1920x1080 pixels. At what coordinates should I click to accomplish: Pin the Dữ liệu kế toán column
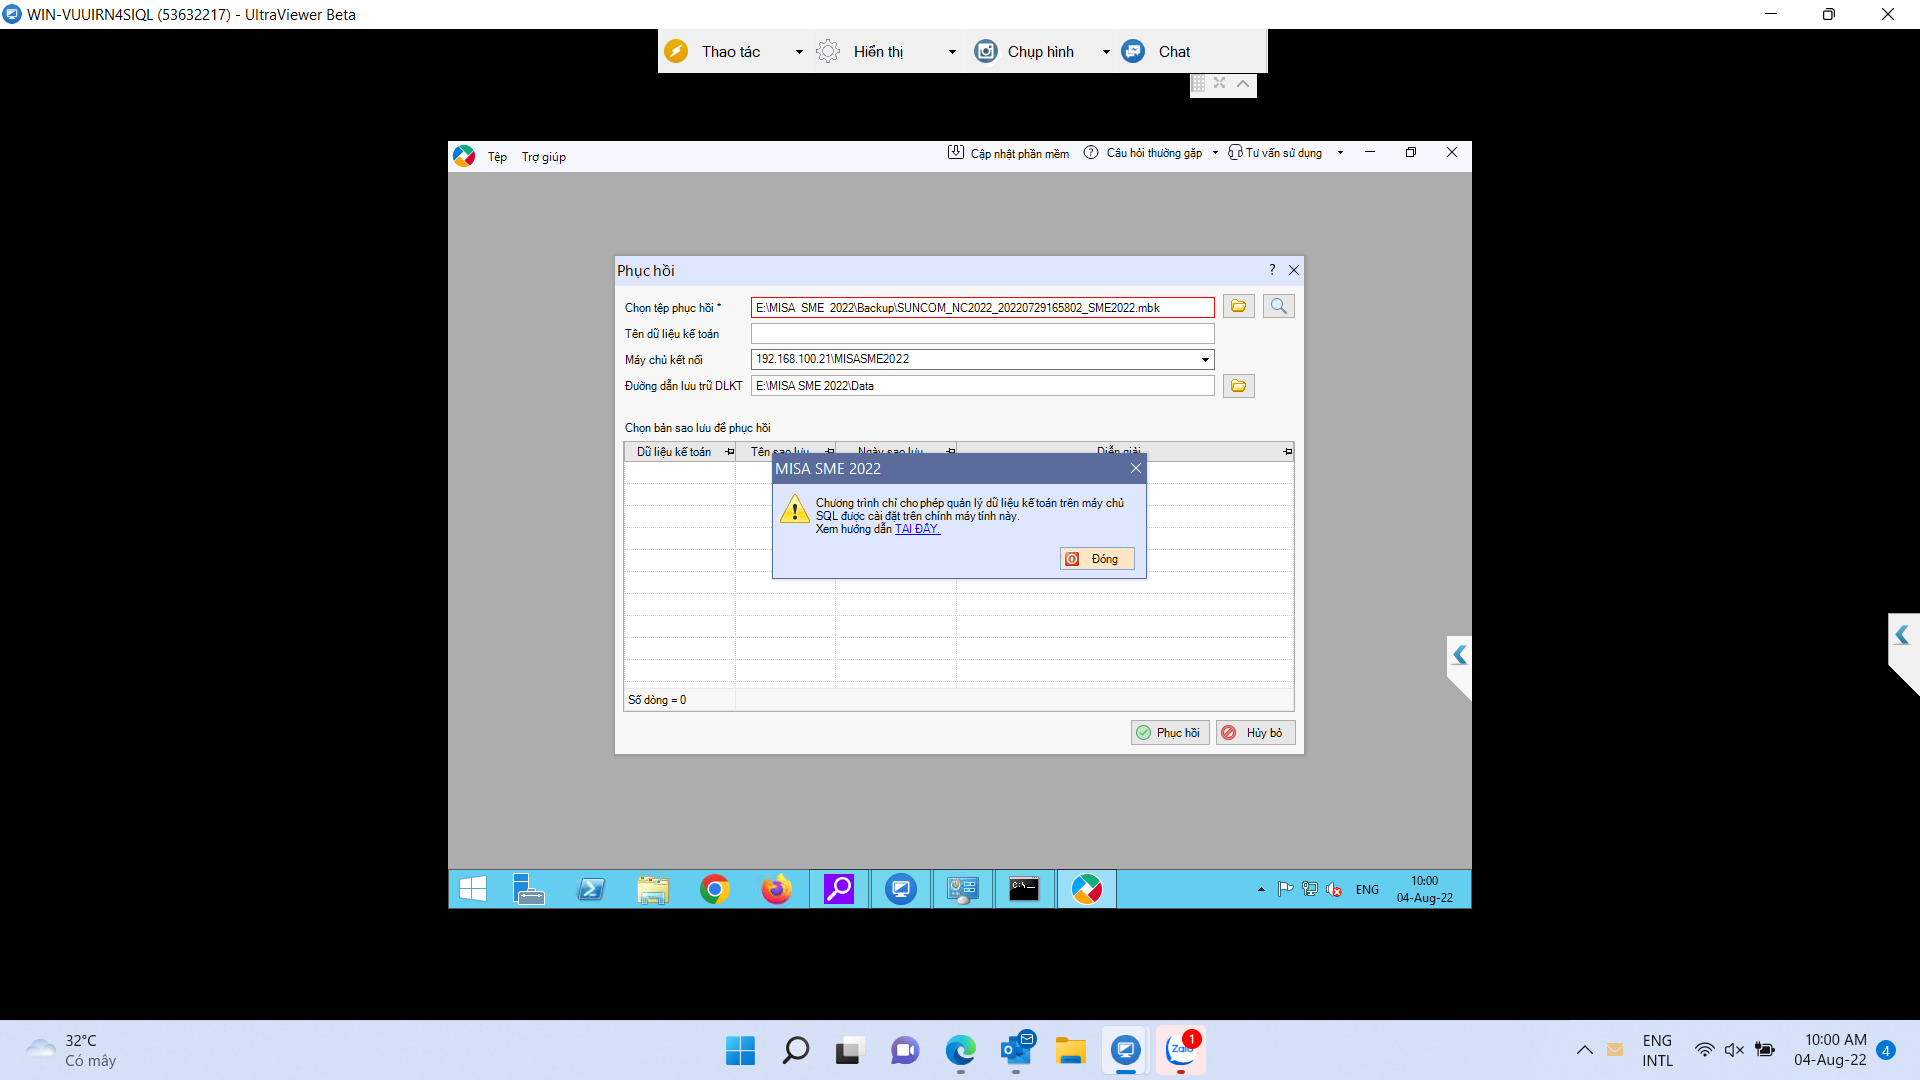click(730, 452)
